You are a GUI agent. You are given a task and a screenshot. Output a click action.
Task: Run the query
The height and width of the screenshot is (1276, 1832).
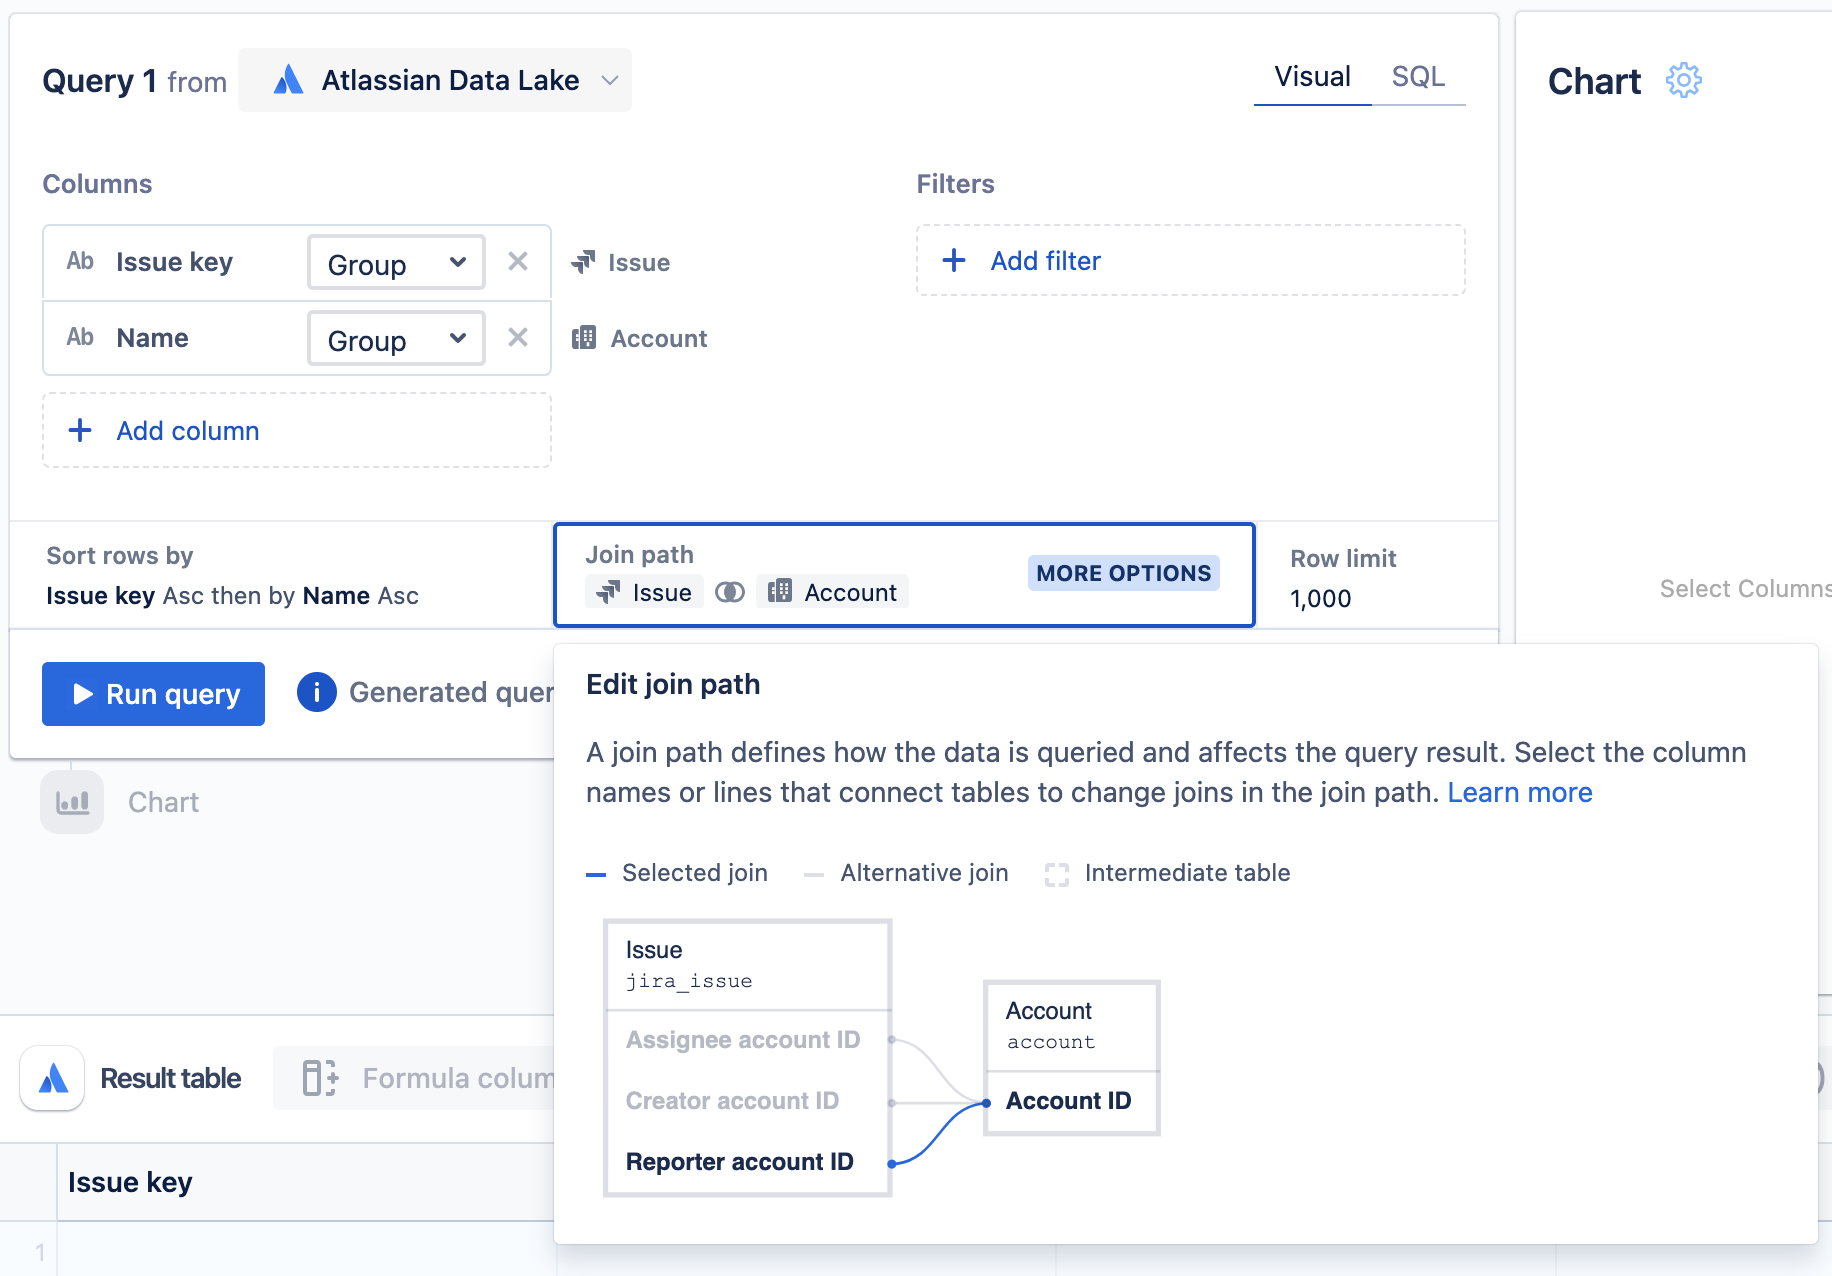(x=153, y=694)
